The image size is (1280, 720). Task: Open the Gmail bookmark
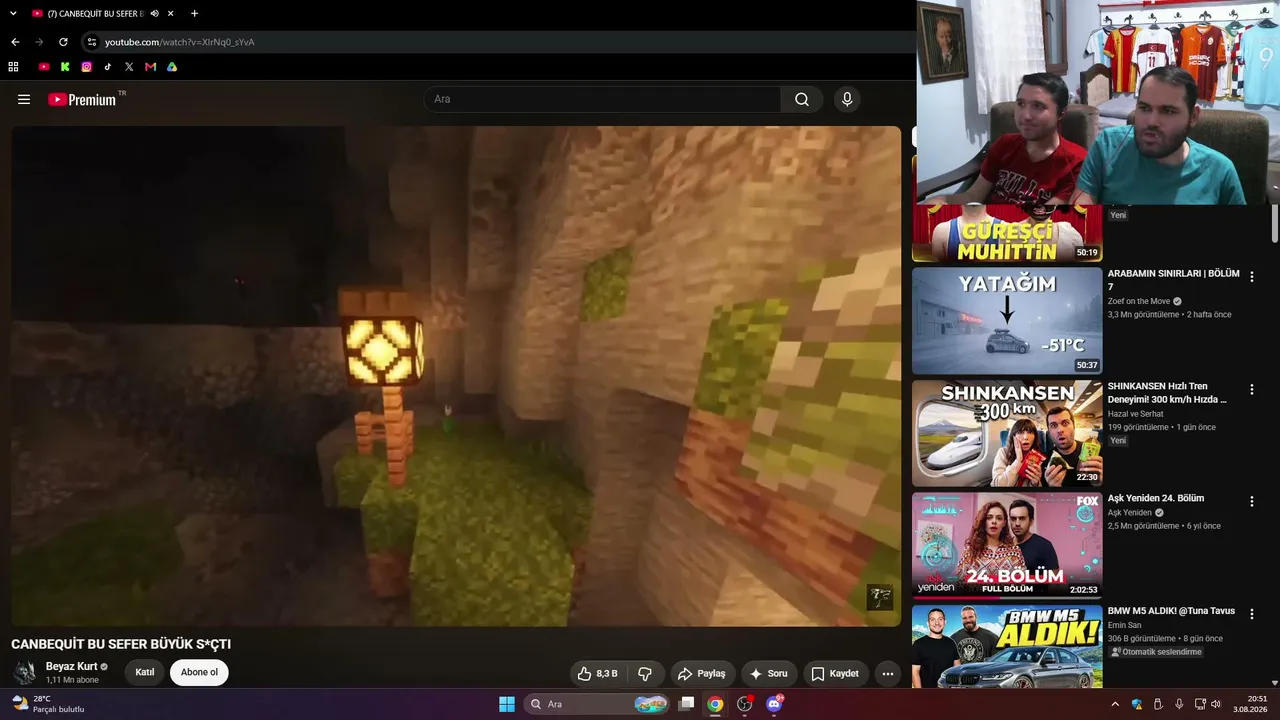(x=150, y=67)
